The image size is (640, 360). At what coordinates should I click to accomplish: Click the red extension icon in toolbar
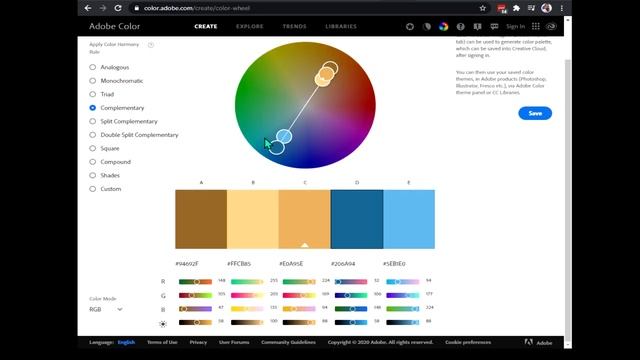point(502,9)
